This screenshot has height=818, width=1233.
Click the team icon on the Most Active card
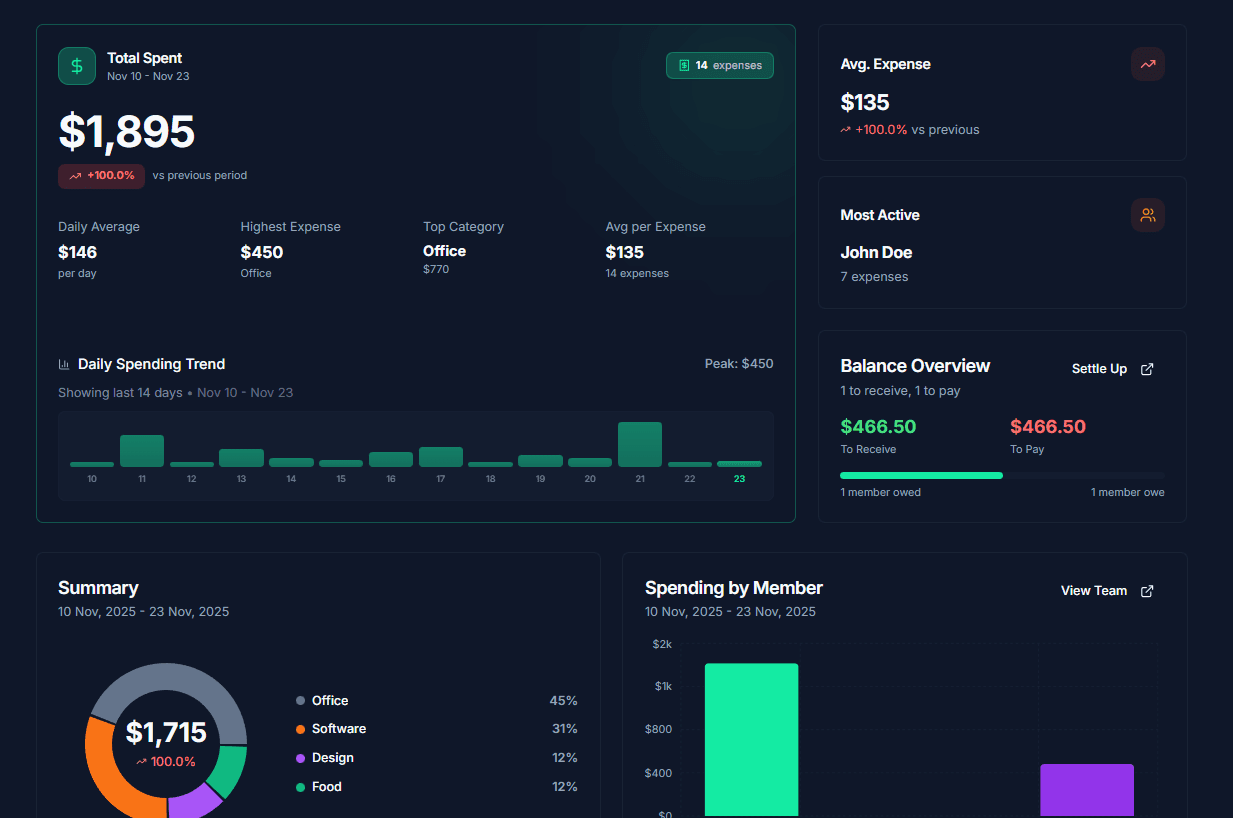(1147, 214)
